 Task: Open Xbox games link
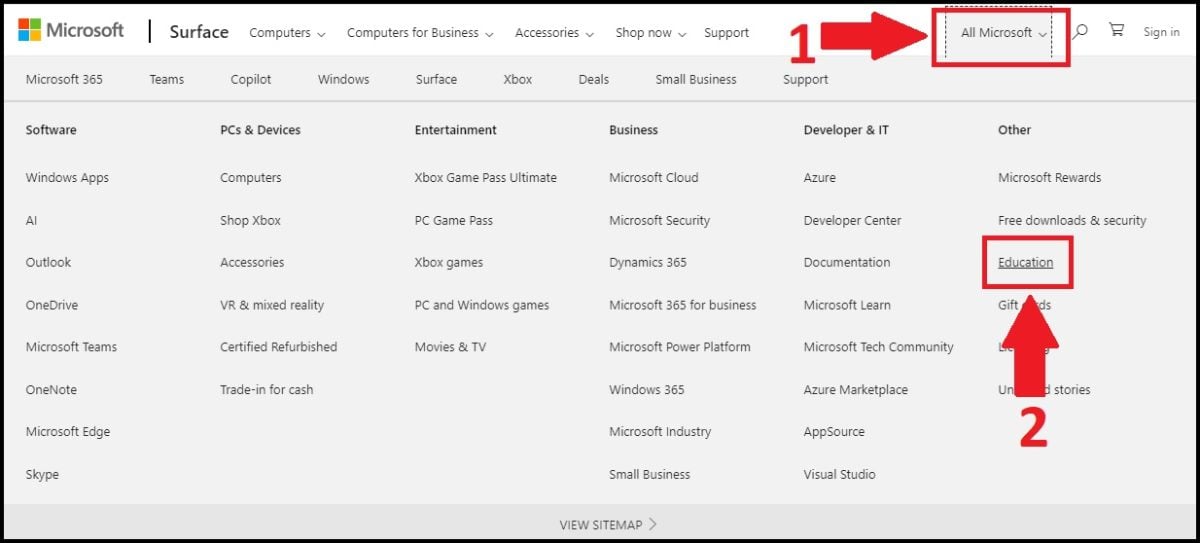click(449, 262)
